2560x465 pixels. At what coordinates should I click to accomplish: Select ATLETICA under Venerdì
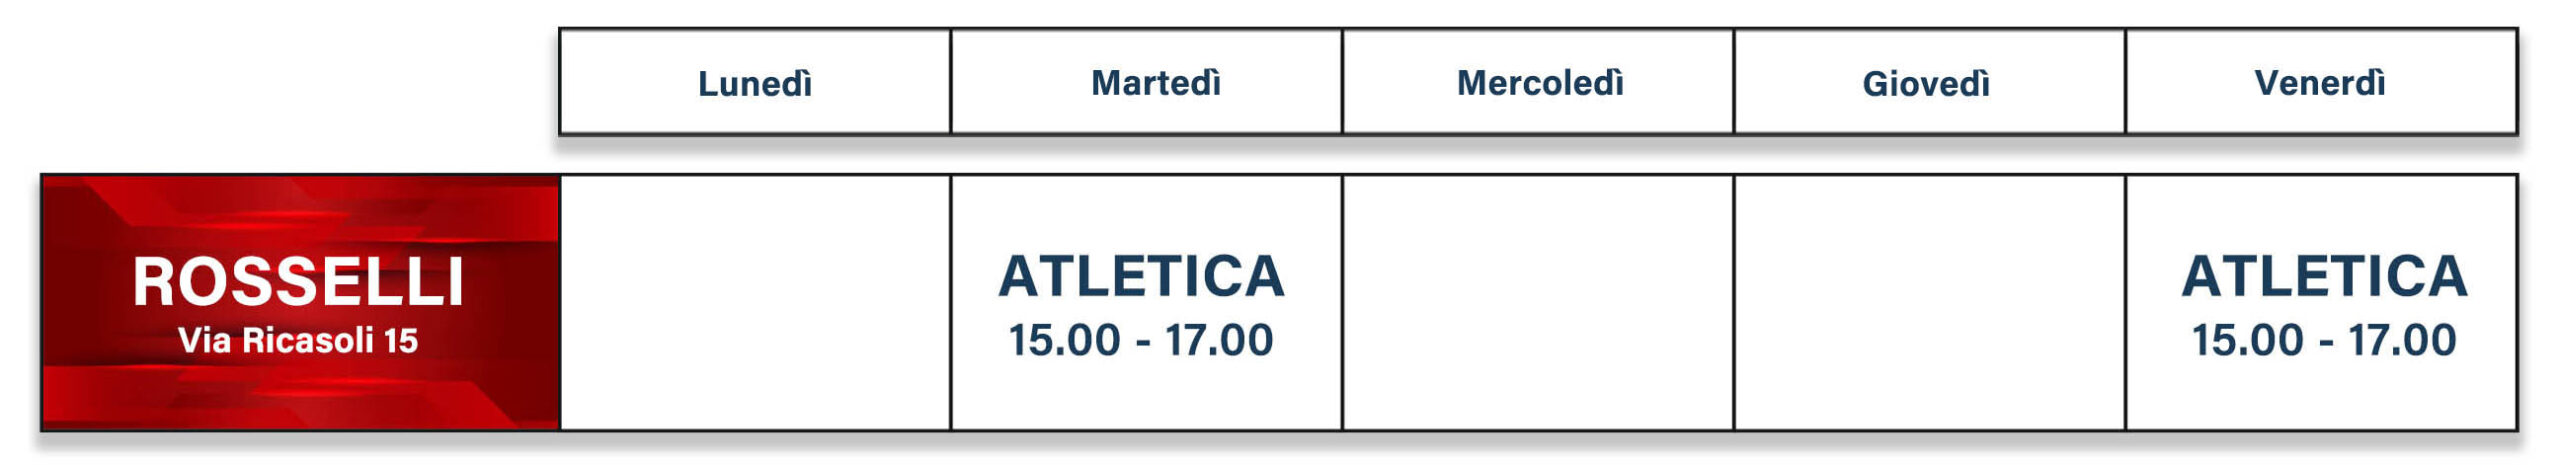click(2324, 276)
